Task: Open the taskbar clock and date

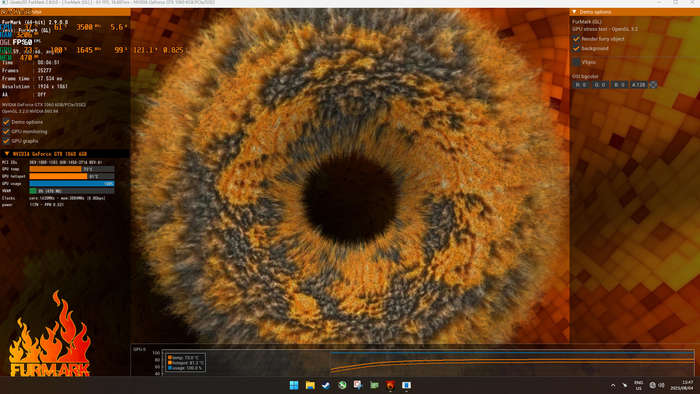Action: [x=688, y=386]
